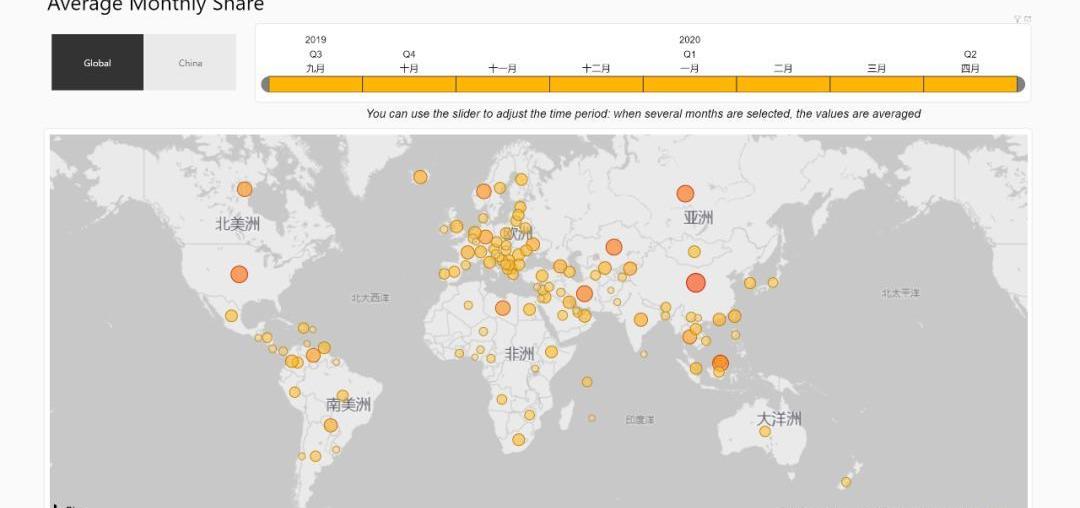
Task: Click the large red bubble over China
Action: click(x=696, y=283)
